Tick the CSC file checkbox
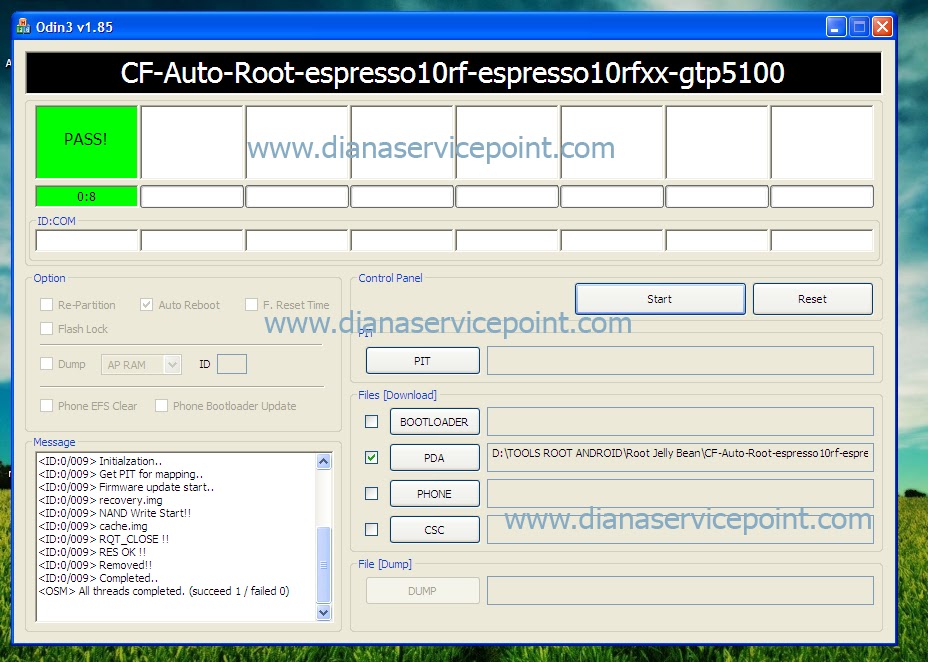Viewport: 928px width, 662px height. (x=371, y=529)
